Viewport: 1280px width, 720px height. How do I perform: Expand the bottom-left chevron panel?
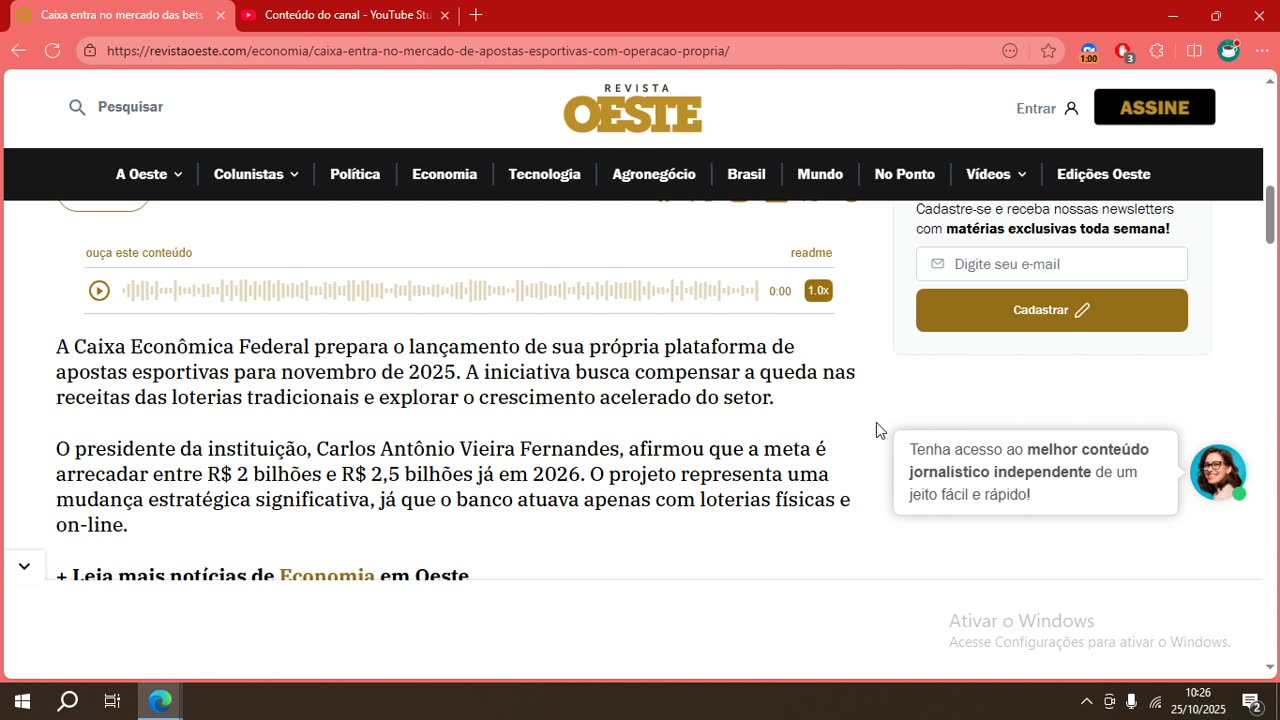pos(24,566)
